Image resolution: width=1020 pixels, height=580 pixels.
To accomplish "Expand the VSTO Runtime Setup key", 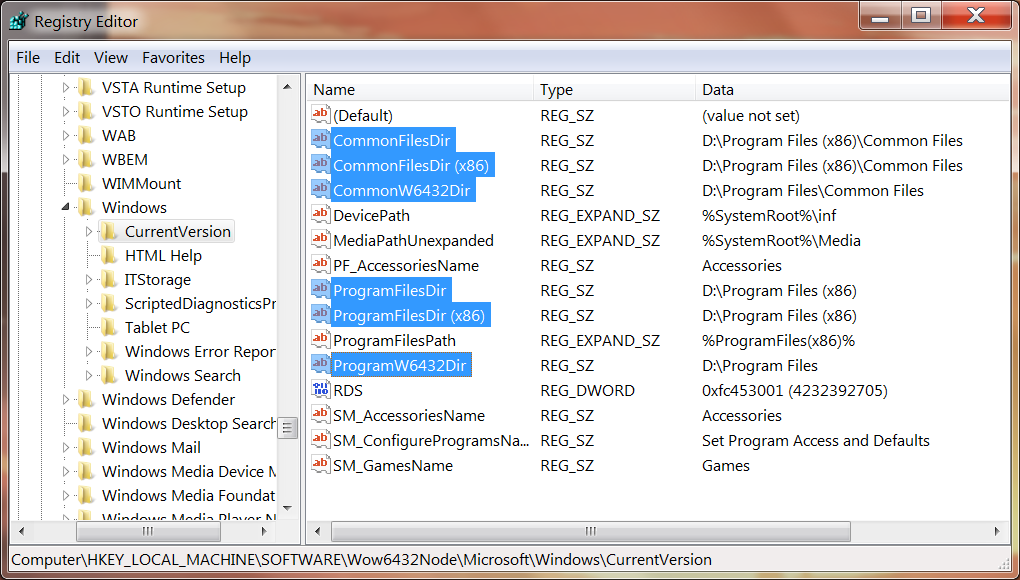I will [66, 111].
